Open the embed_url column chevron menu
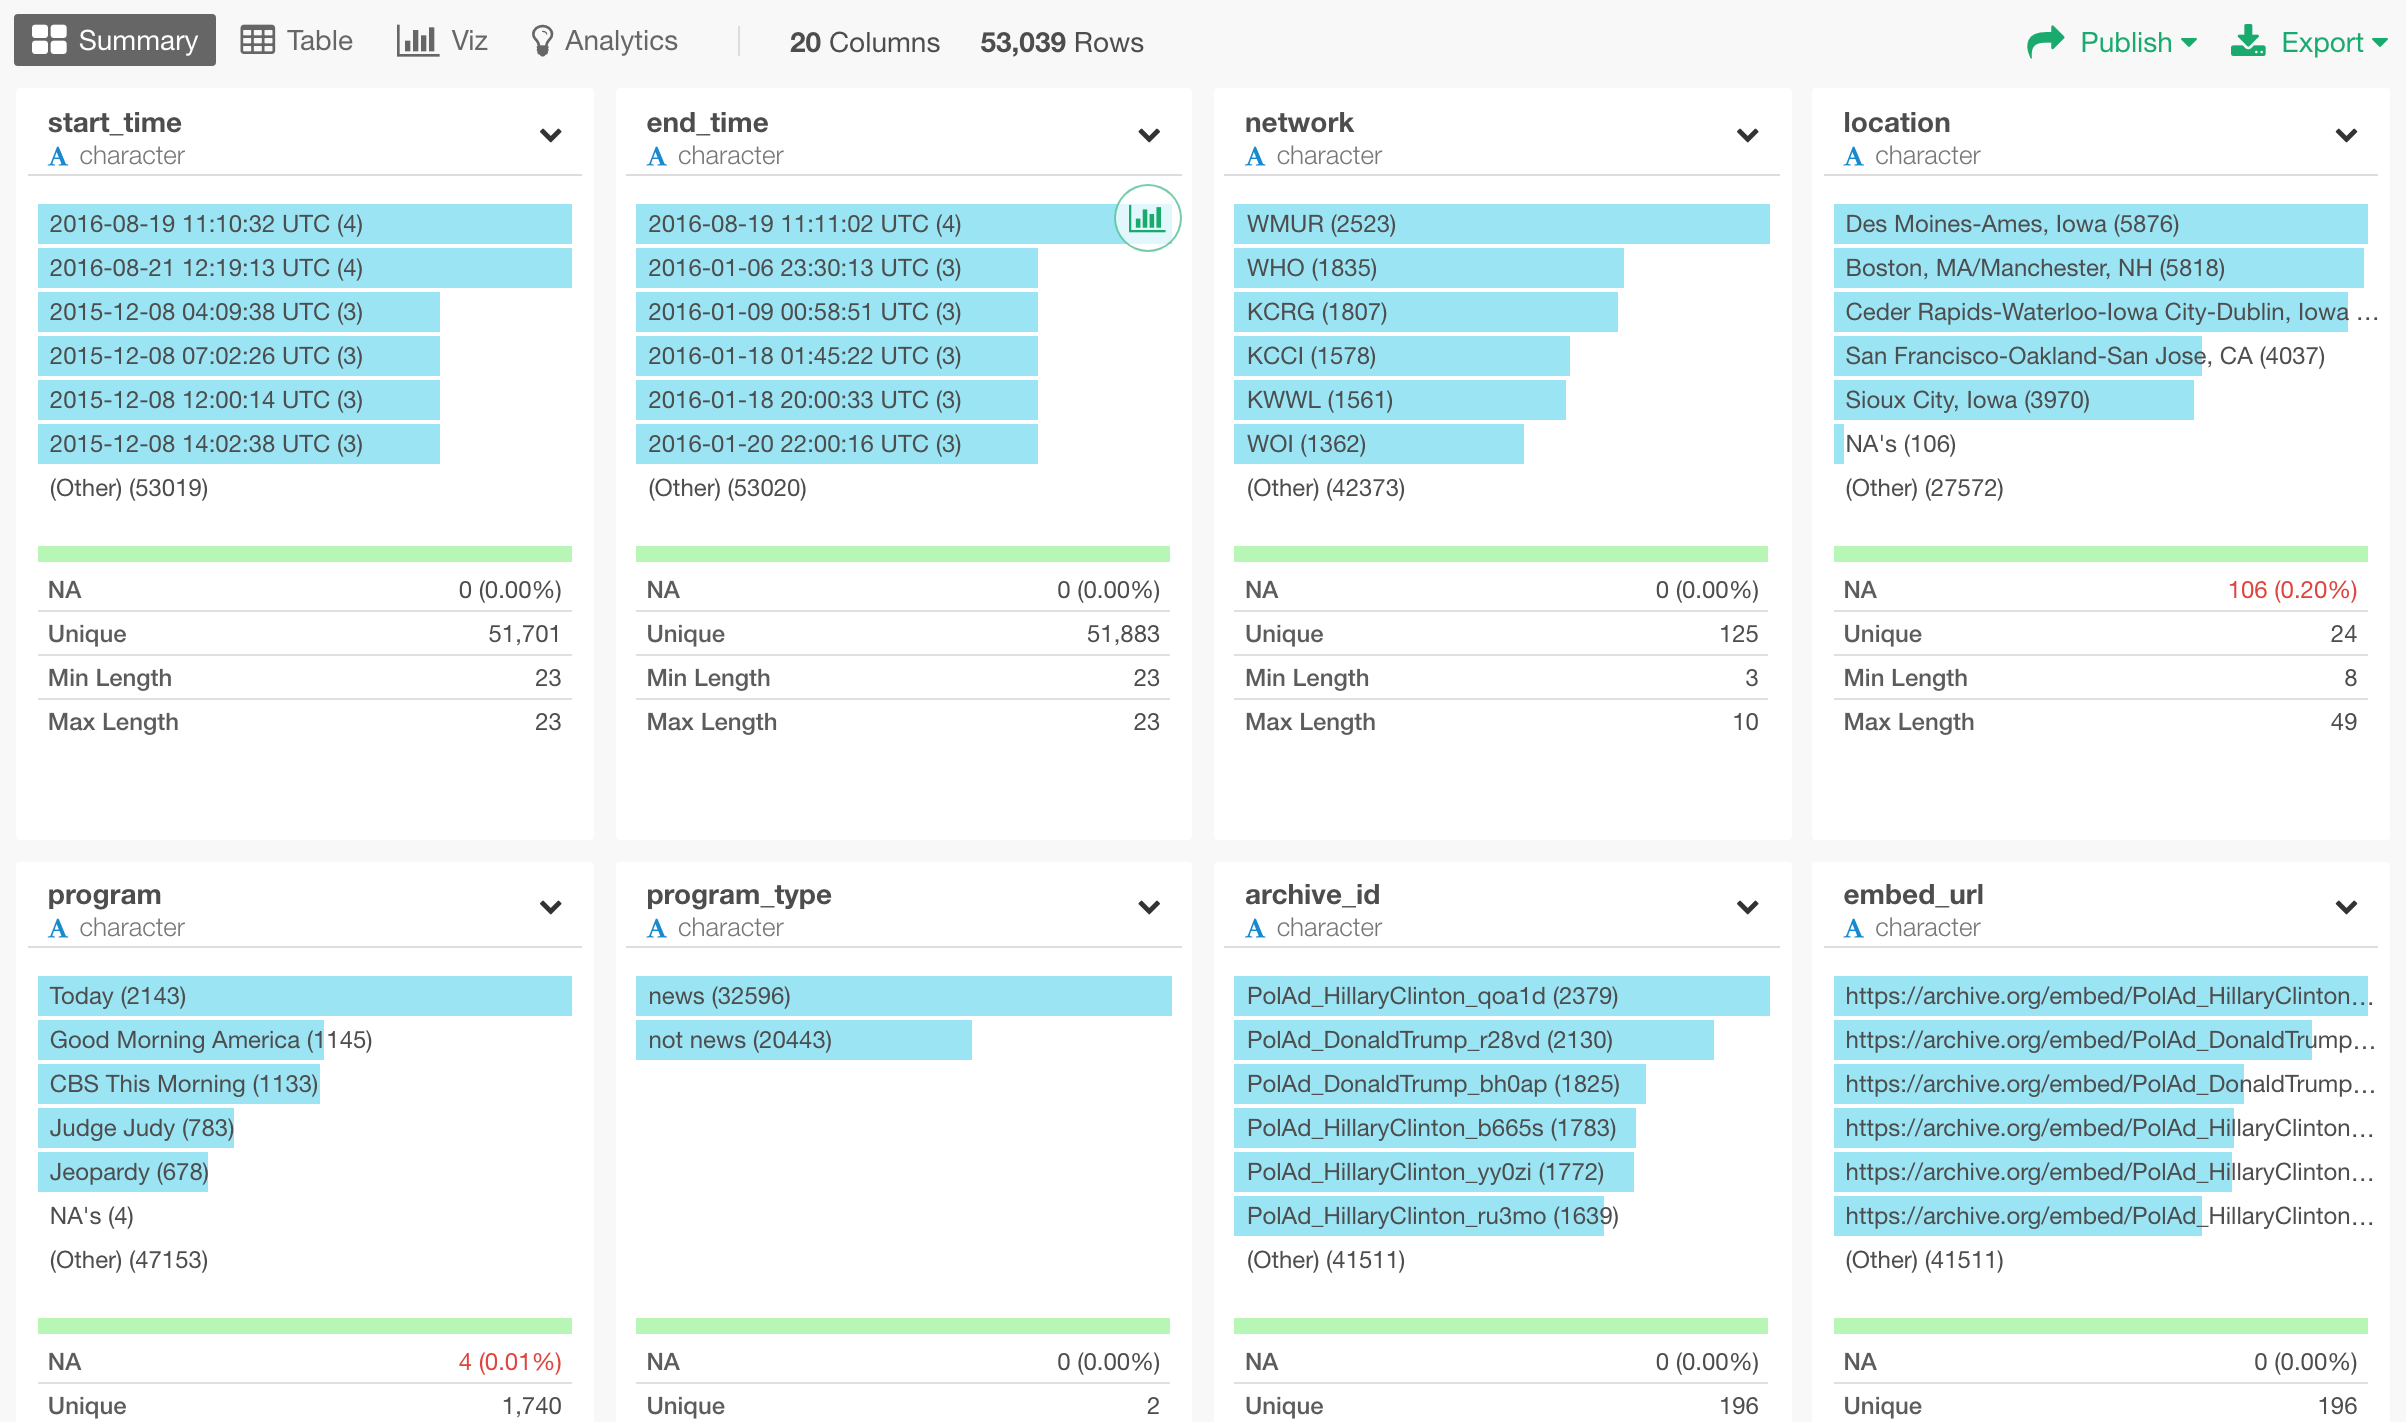2406x1422 pixels. [2346, 907]
